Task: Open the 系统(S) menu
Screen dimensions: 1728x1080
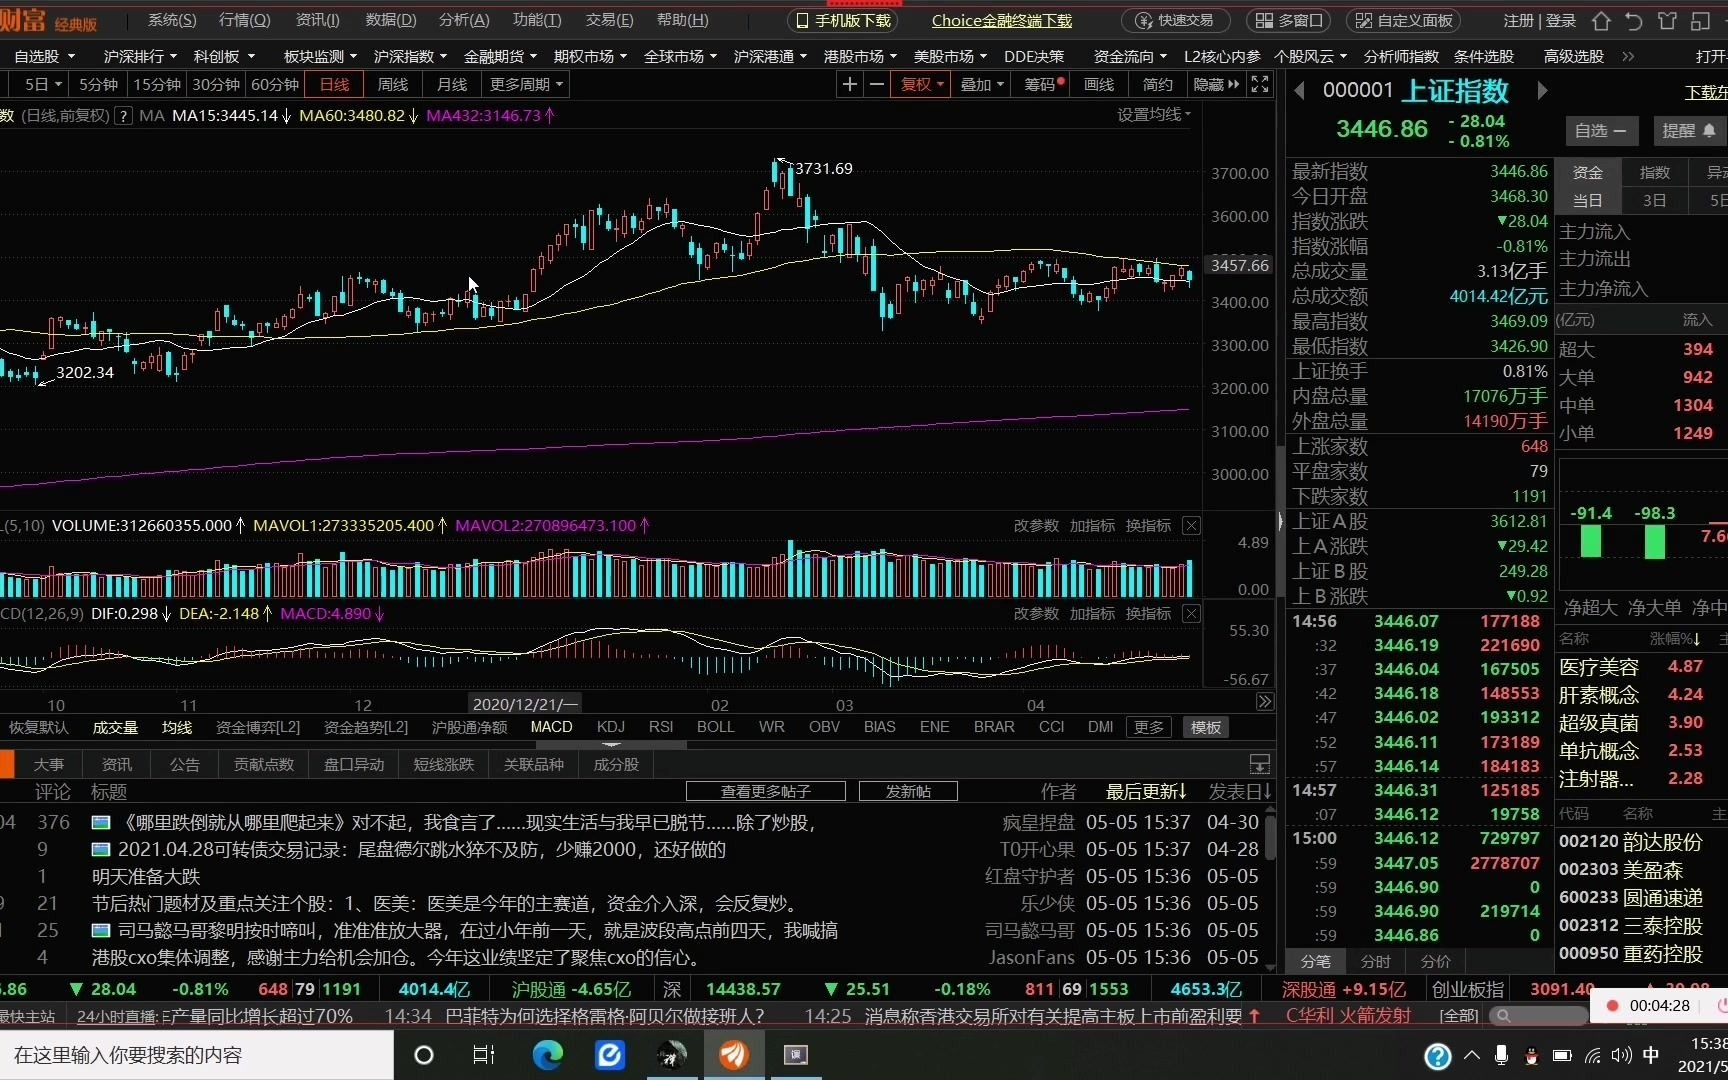Action: coord(172,20)
